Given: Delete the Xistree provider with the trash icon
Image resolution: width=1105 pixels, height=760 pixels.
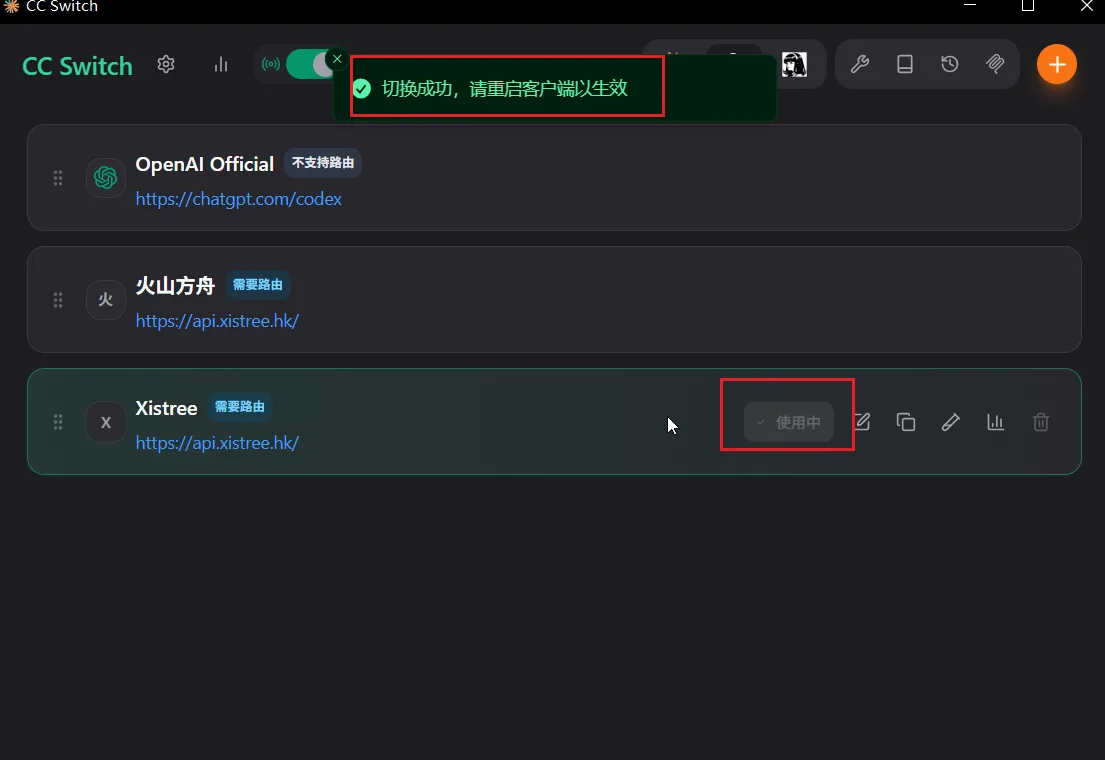Looking at the screenshot, I should 1041,422.
